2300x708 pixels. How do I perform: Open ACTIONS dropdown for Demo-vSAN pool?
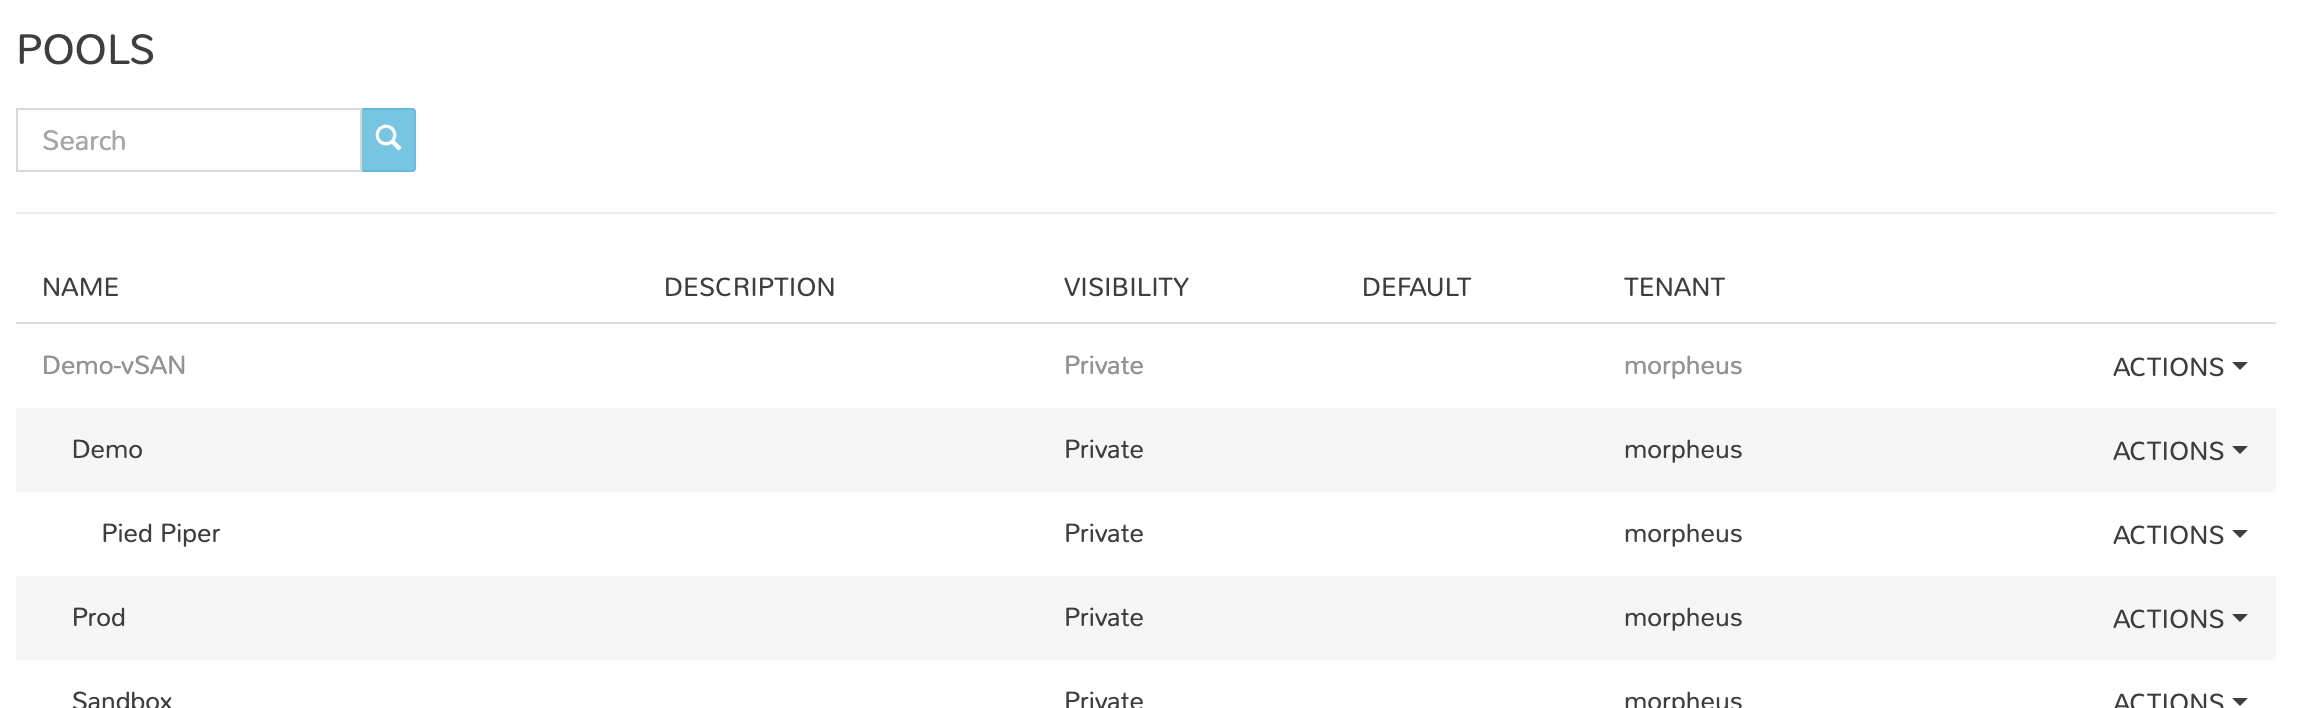tap(2179, 367)
